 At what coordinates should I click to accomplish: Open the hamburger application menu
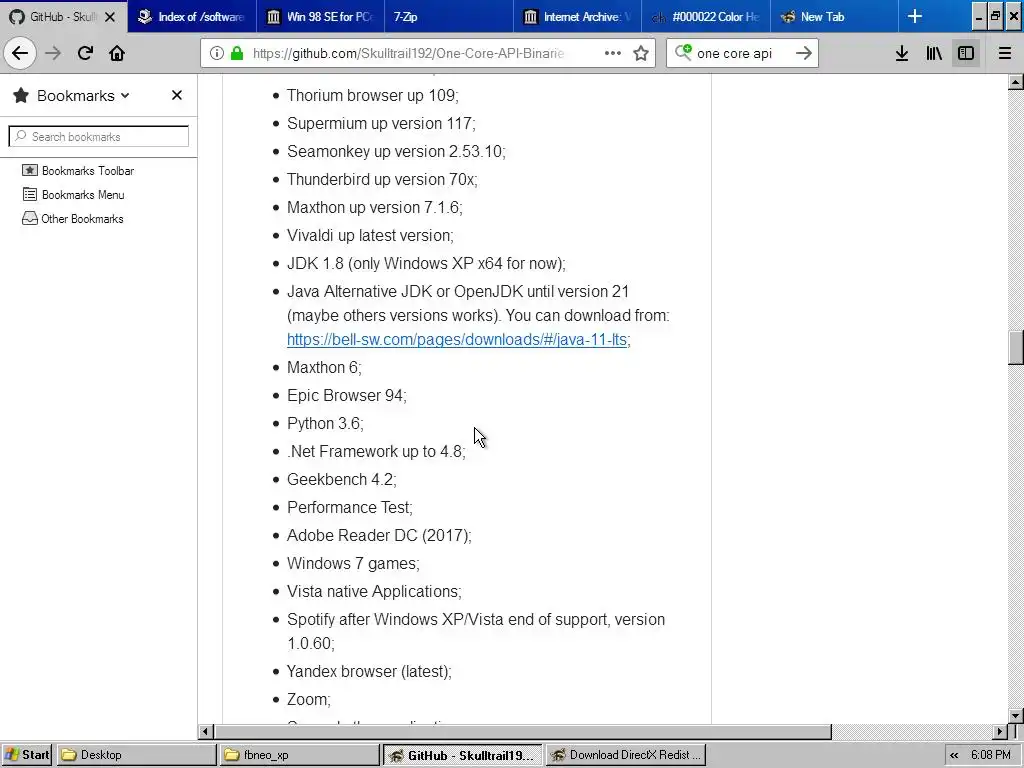point(1005,53)
